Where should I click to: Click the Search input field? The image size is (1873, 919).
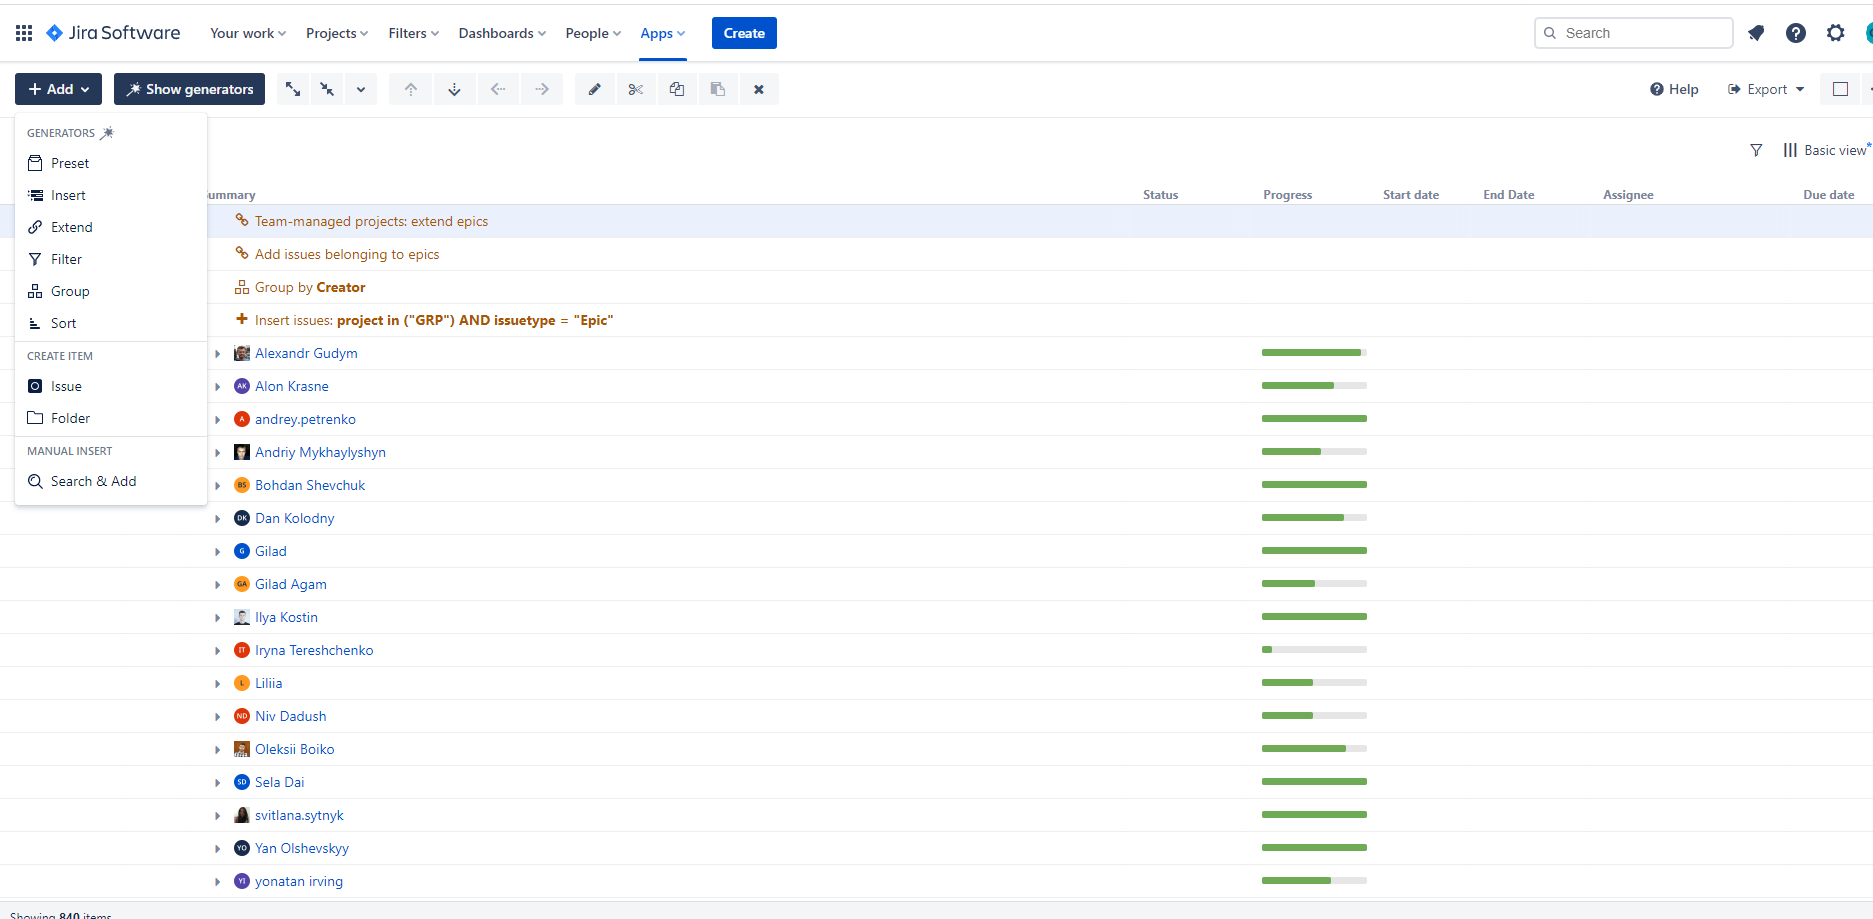pos(1634,33)
